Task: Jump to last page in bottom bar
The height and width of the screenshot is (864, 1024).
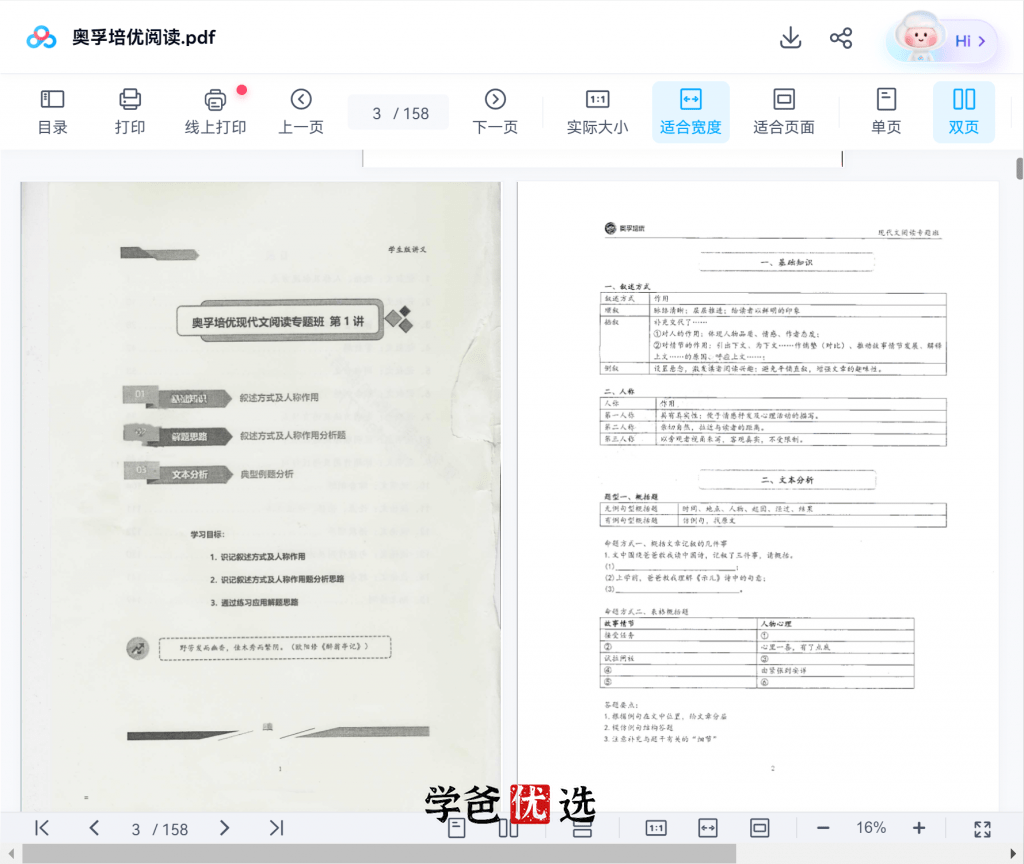Action: click(276, 828)
